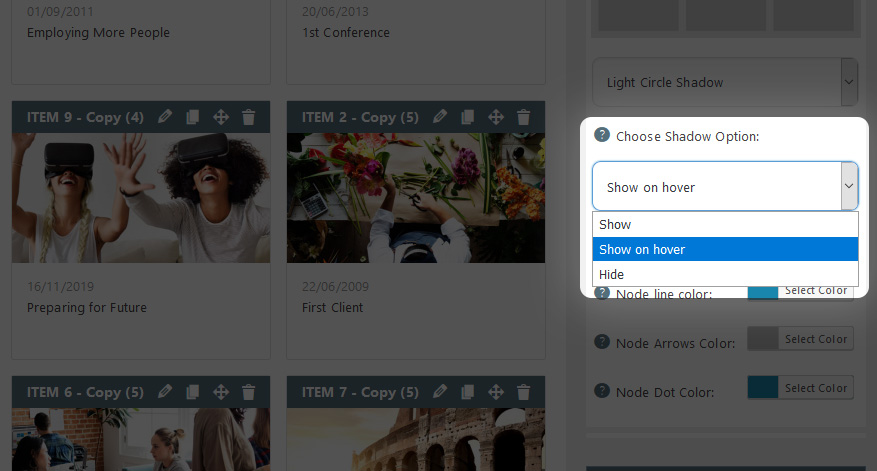Image resolution: width=877 pixels, height=471 pixels.
Task: Choose the Hide option in list
Action: 725,274
